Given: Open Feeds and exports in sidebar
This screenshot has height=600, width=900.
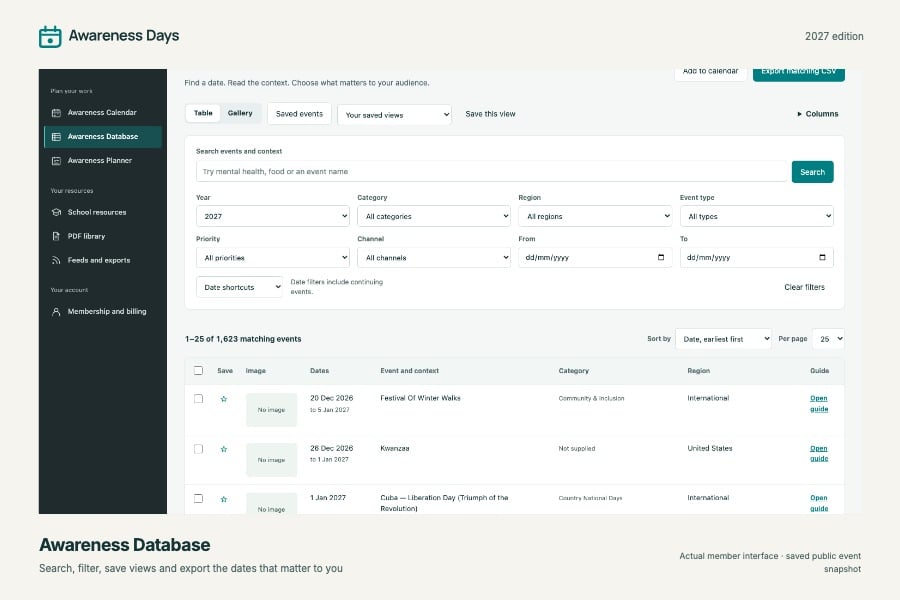Looking at the screenshot, I should point(103,260).
